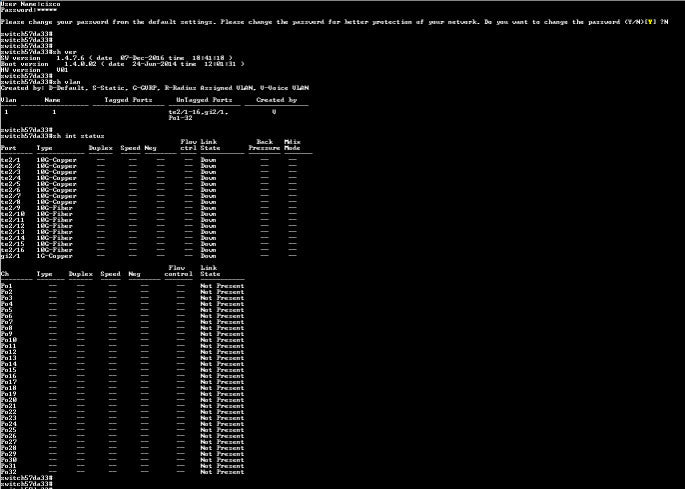Screen dimensions: 685x489
Task: Click the Po16 channel name
Action: tap(9, 376)
